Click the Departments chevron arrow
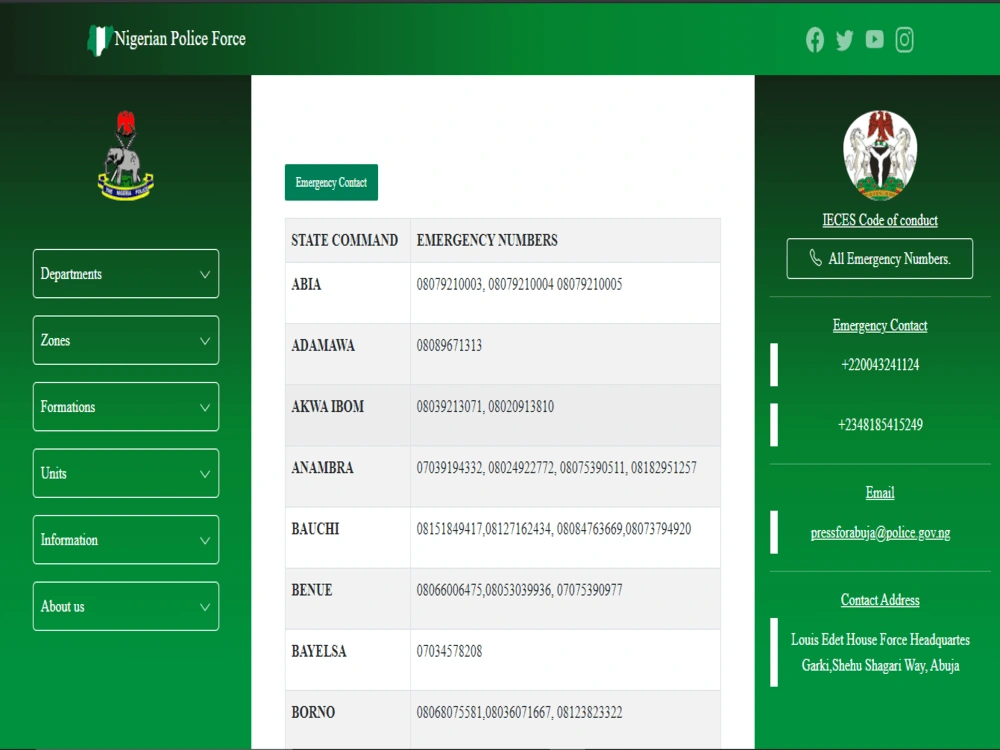This screenshot has height=750, width=1000. click(205, 274)
